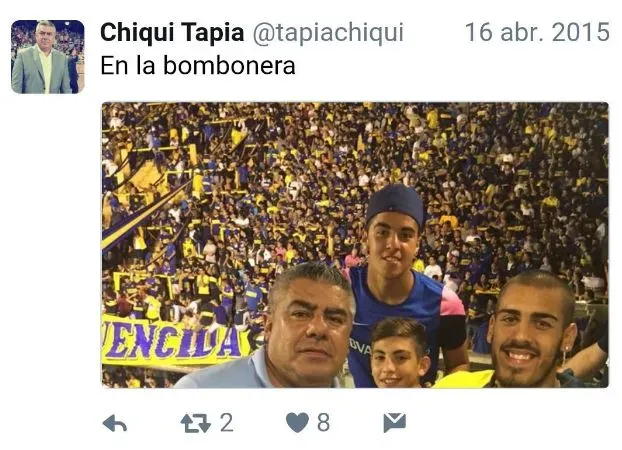Click the yellow banner in the photo
Viewport: 622px width, 450px height.
175,339
